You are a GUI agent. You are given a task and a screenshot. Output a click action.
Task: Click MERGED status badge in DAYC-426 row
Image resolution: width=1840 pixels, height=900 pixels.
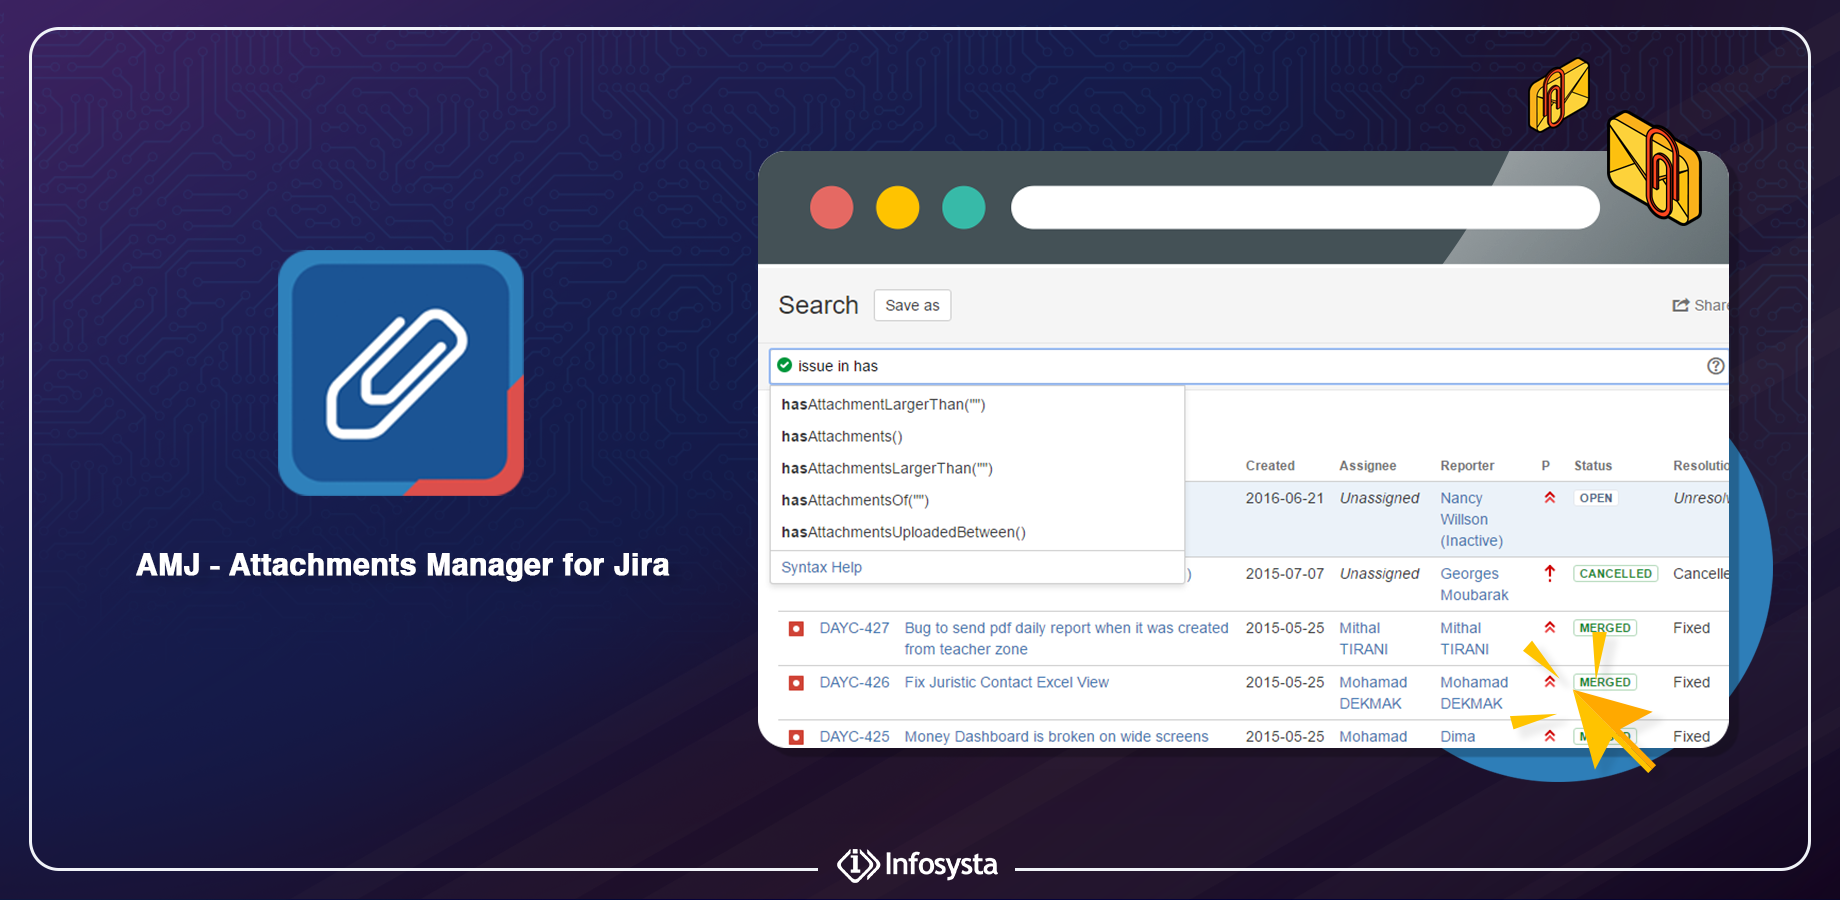pos(1605,682)
